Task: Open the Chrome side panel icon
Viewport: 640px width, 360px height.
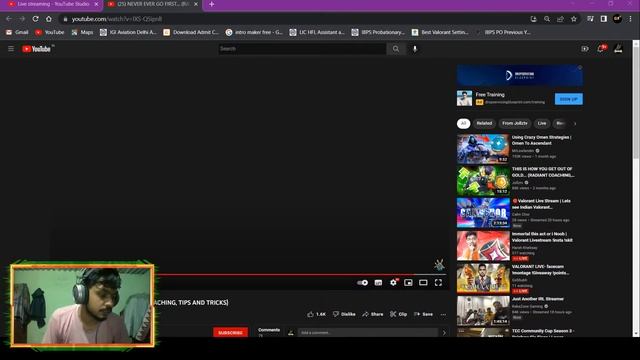Action: click(x=604, y=19)
